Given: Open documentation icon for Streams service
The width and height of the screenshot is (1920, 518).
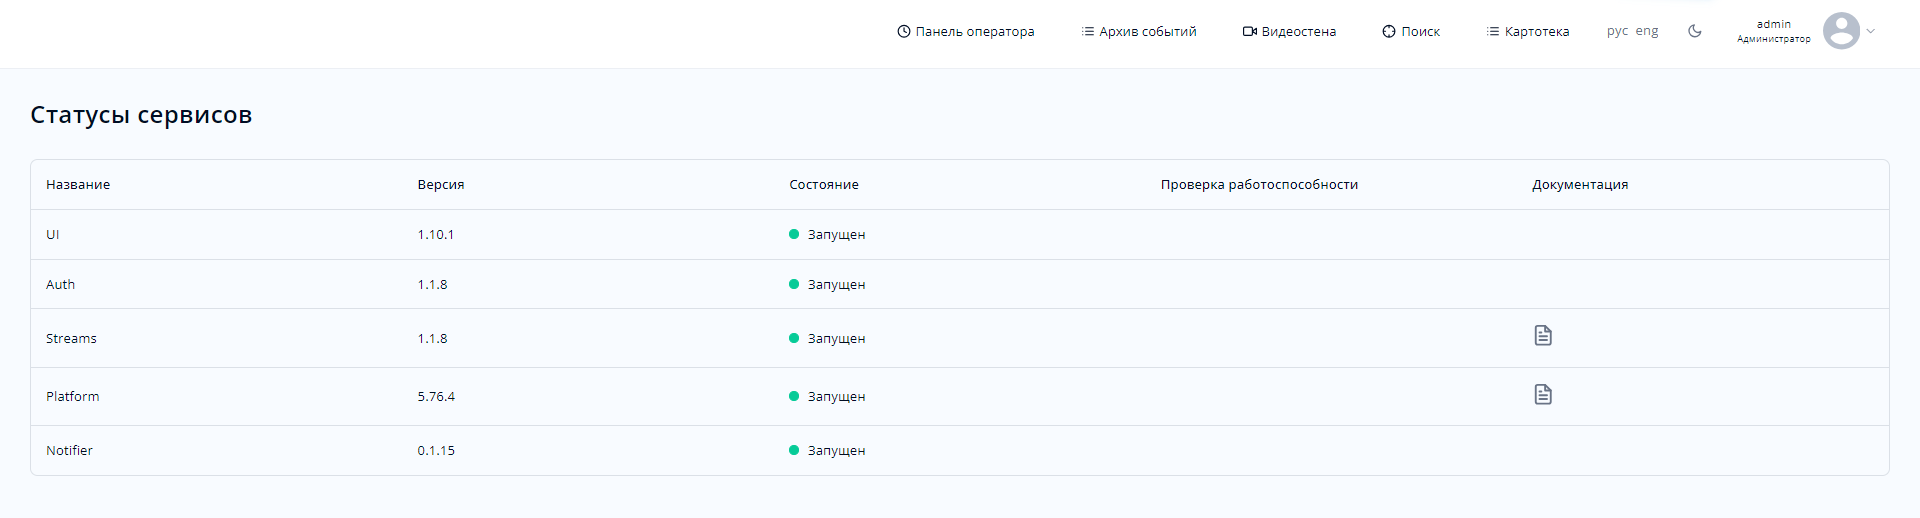Looking at the screenshot, I should (x=1543, y=335).
